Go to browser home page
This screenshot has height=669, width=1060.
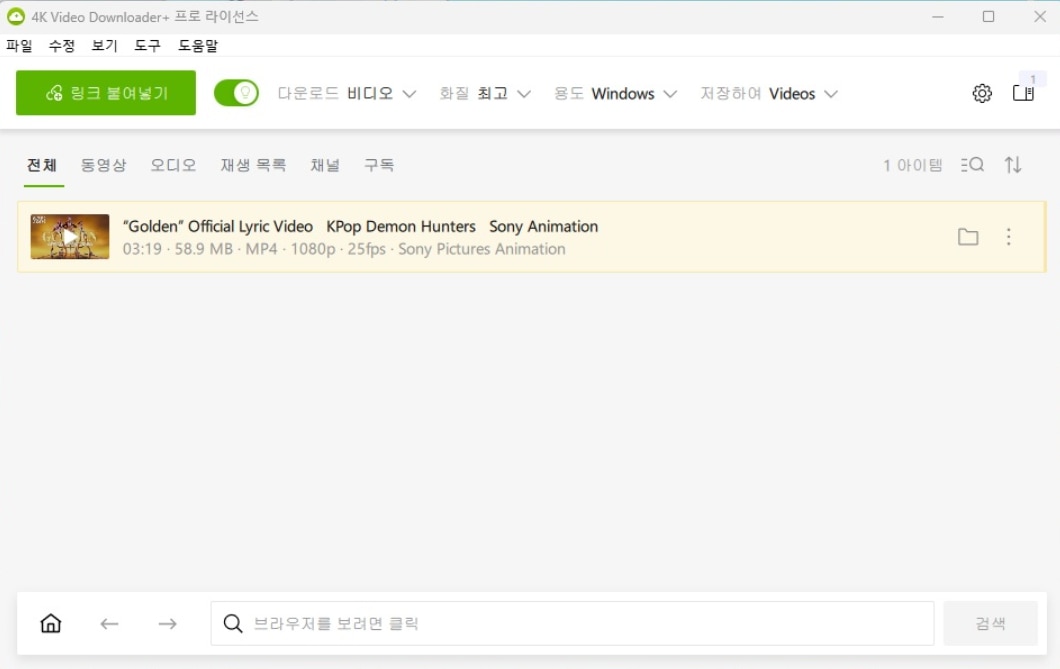50,623
